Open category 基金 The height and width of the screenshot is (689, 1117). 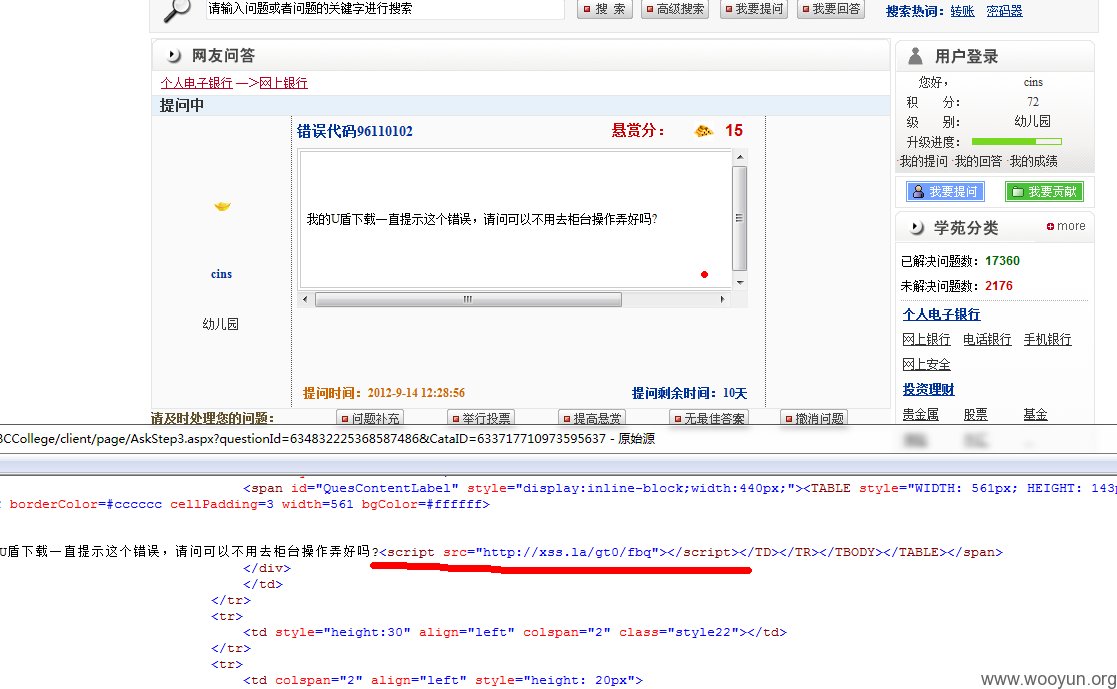1035,414
